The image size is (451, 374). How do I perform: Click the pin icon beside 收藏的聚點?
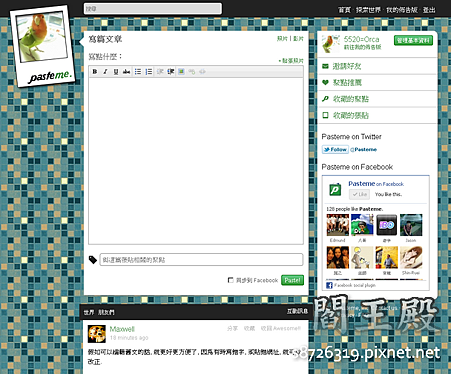point(325,99)
